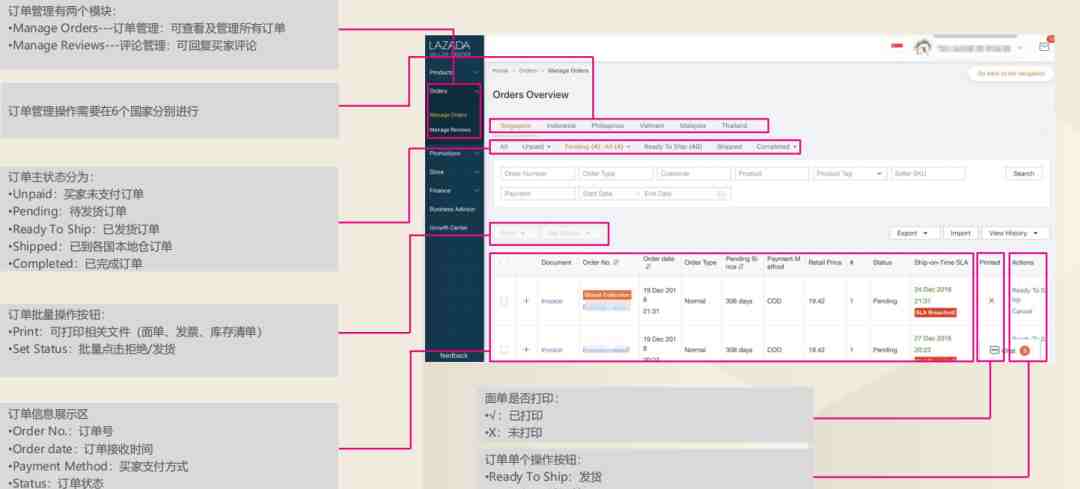Focus the Customer input field
The image size is (1080, 489).
coord(694,174)
